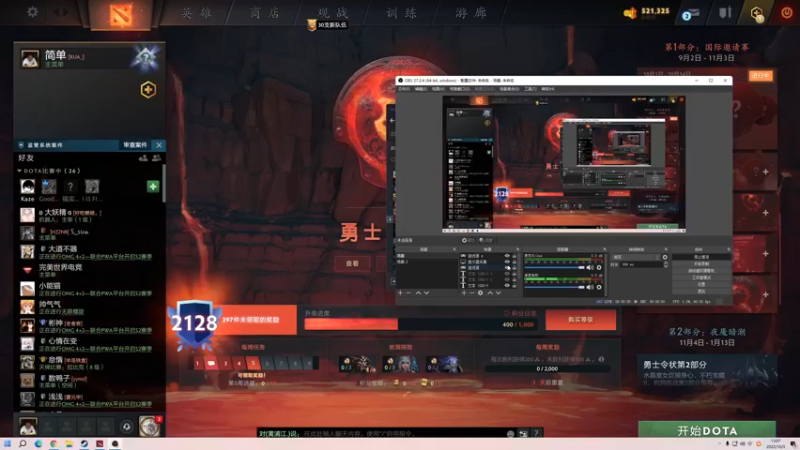This screenshot has width=800, height=450.
Task: Adjust transition duration stepper in OBS
Action: point(666,264)
